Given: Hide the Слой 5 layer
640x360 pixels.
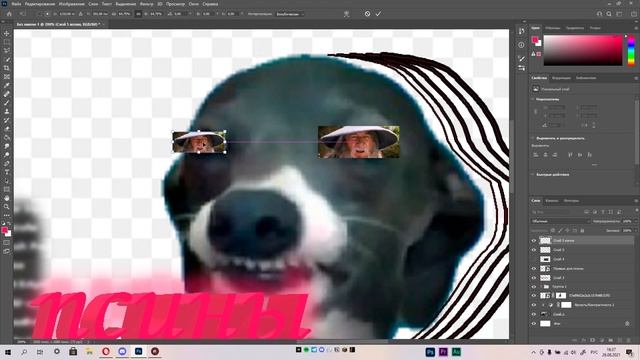Looking at the screenshot, I should click(533, 250).
